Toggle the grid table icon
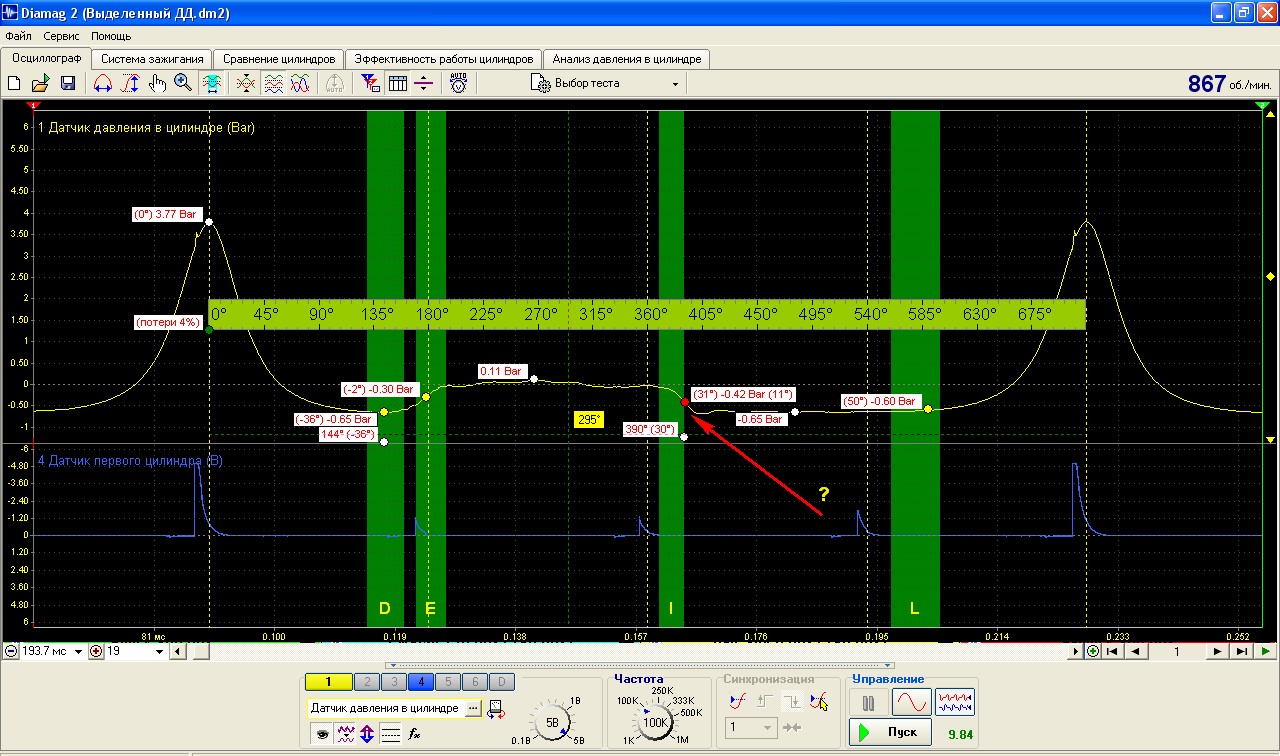1280x756 pixels. 397,84
